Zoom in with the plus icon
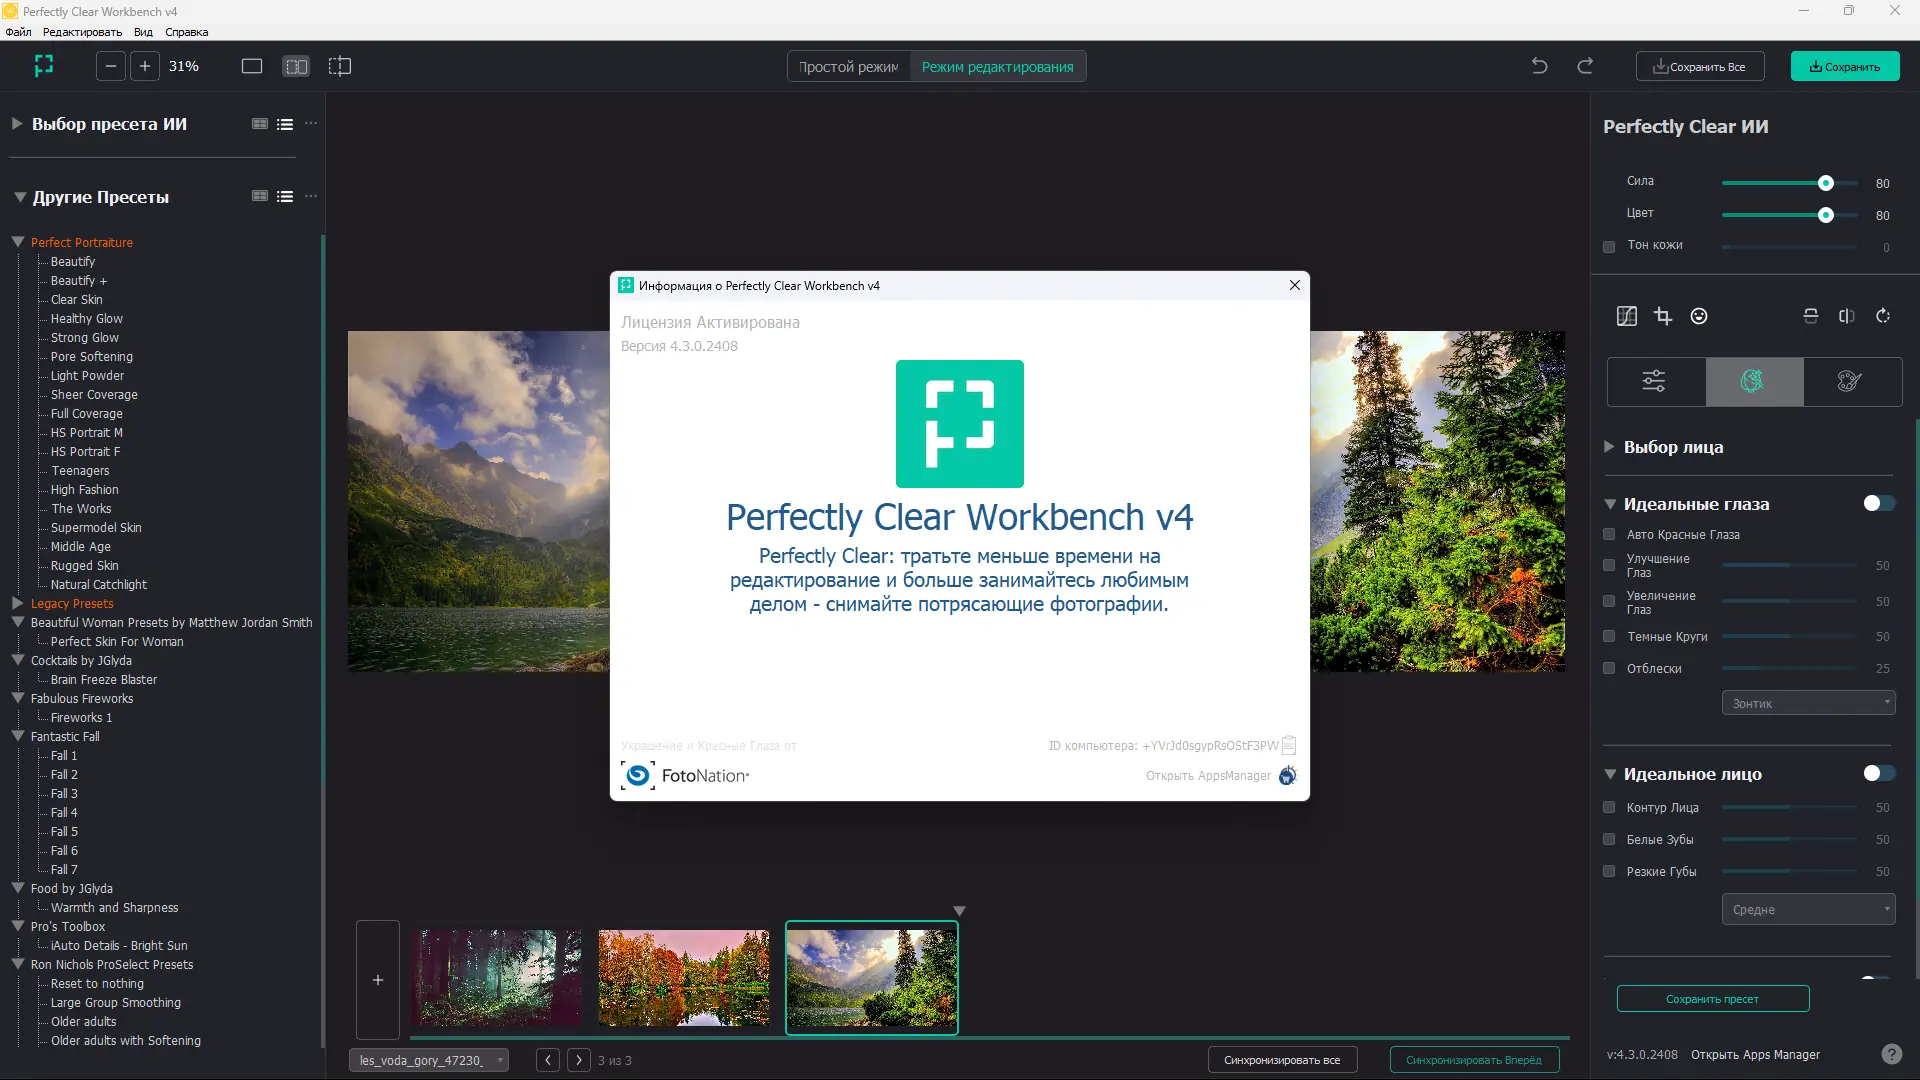Screen dimensions: 1920x1080 pos(145,66)
